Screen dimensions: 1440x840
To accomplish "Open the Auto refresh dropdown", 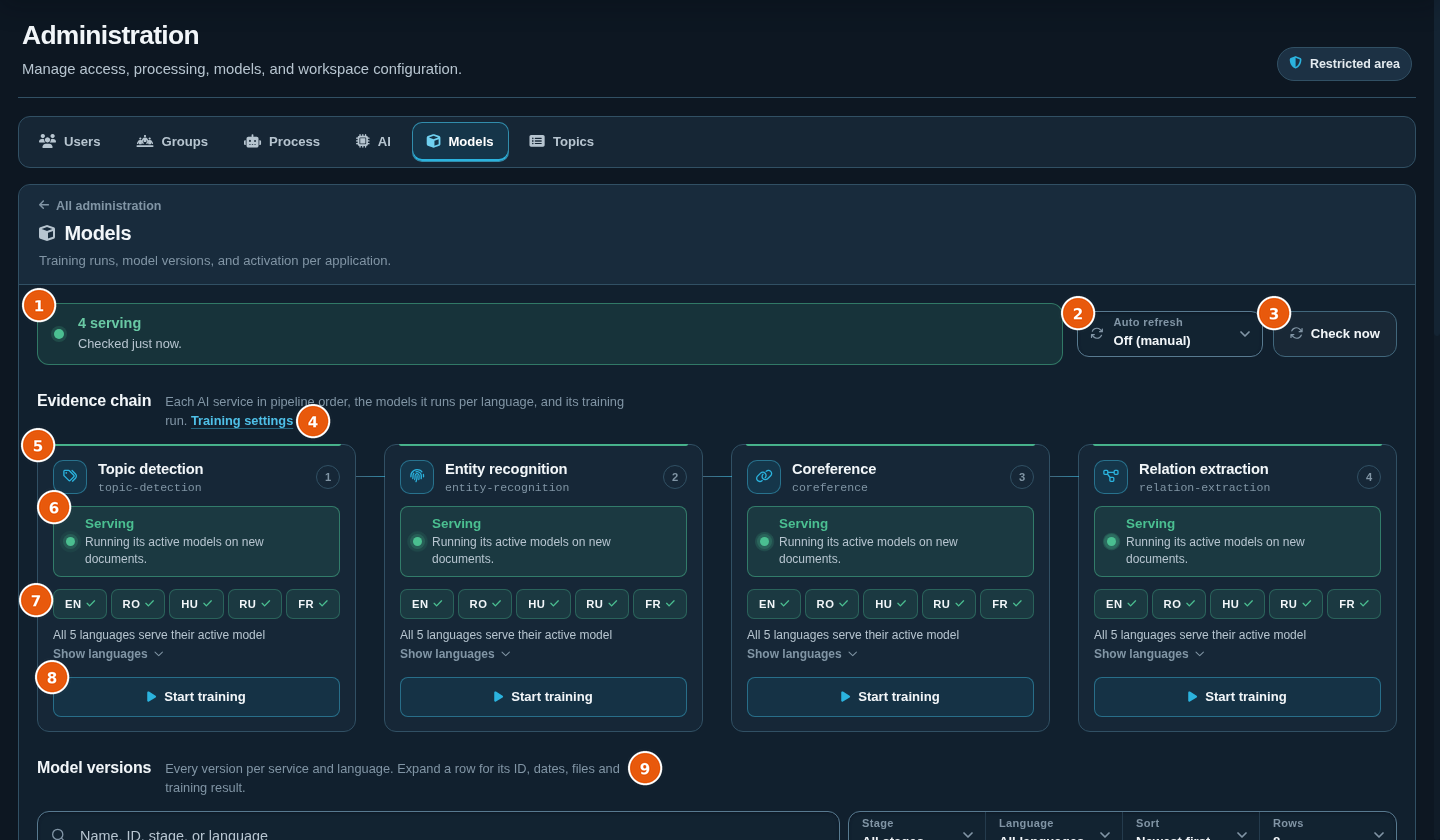I will click(1170, 334).
